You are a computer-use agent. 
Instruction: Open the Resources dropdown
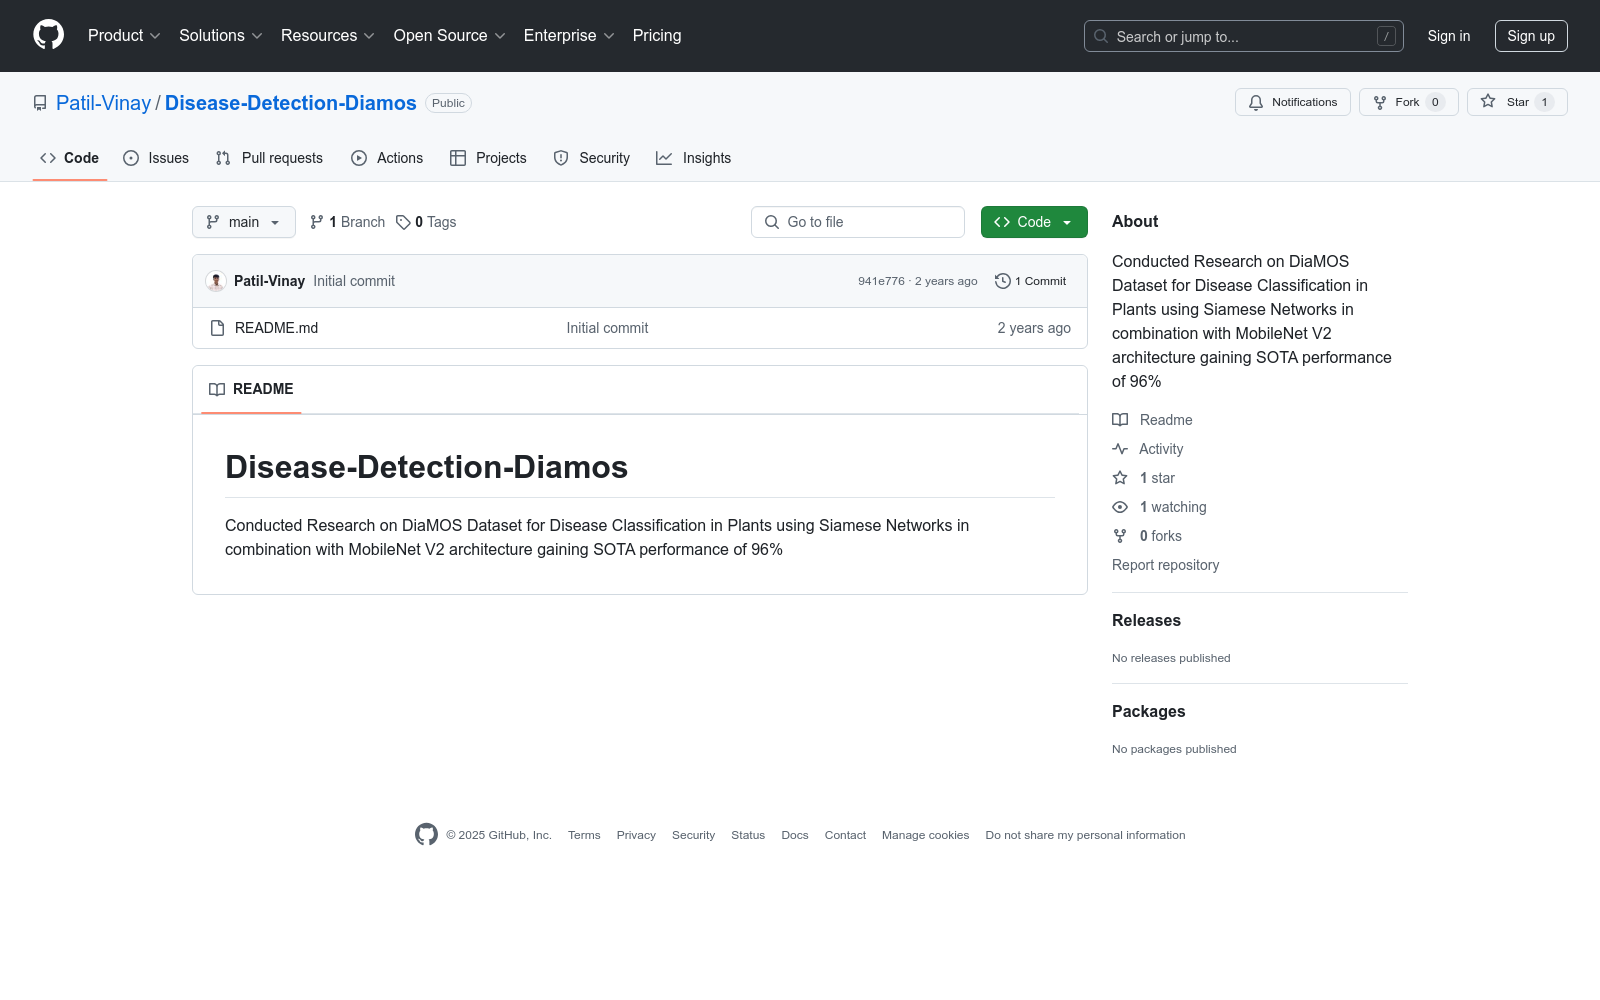[328, 35]
